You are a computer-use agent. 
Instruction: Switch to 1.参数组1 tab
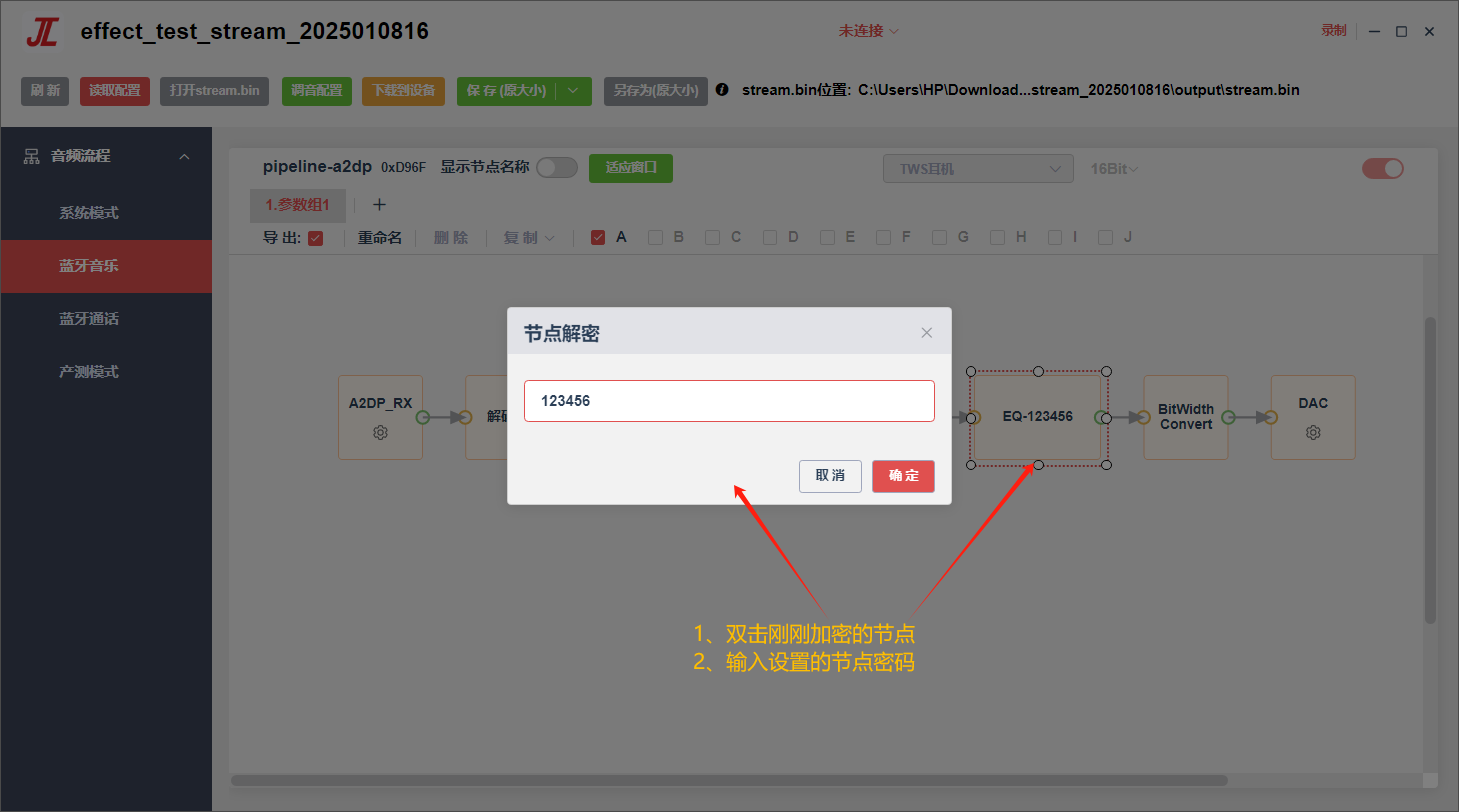click(x=297, y=205)
